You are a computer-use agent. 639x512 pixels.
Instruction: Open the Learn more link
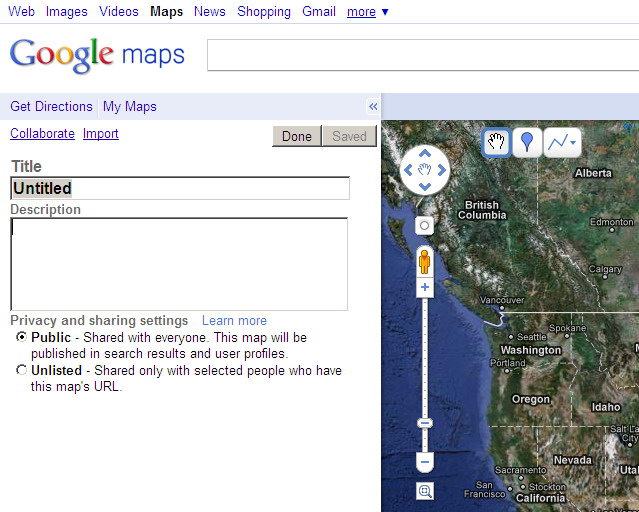tap(234, 321)
